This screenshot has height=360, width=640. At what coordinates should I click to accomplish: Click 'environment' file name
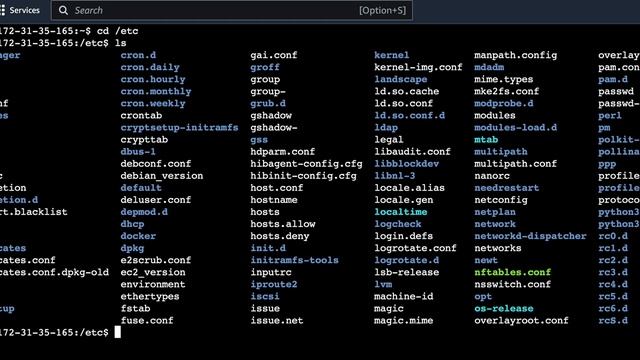click(153, 284)
